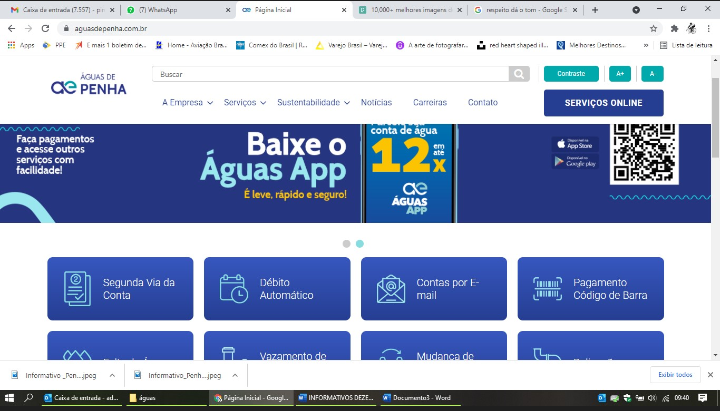Open Contas por E-mail envelope card
This screenshot has width=720, height=411.
pos(434,288)
